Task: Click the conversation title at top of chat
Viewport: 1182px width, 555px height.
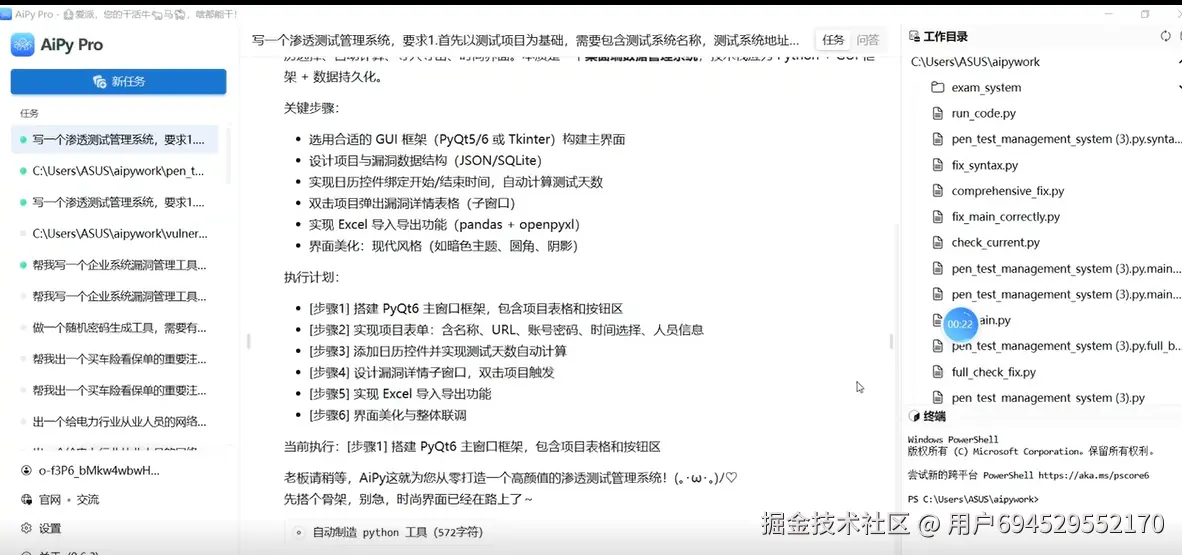Action: tap(525, 40)
